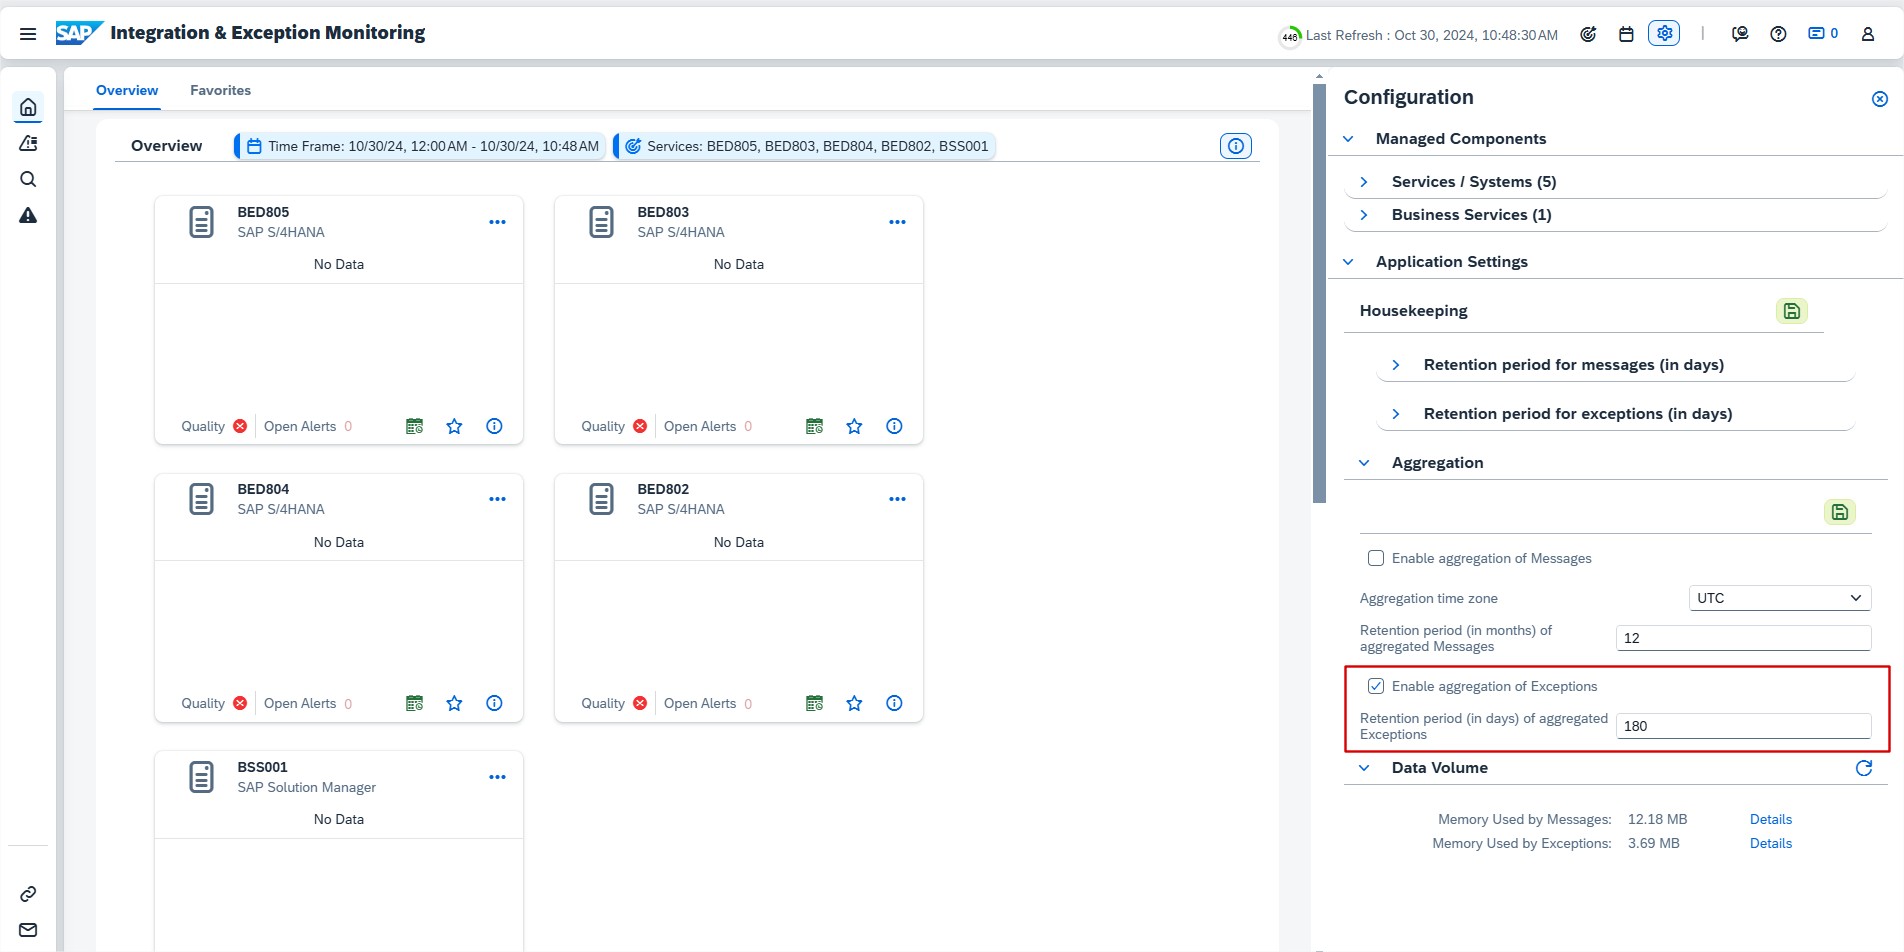Select the Overview tab
Screen dimensions: 1904x952
click(x=127, y=90)
